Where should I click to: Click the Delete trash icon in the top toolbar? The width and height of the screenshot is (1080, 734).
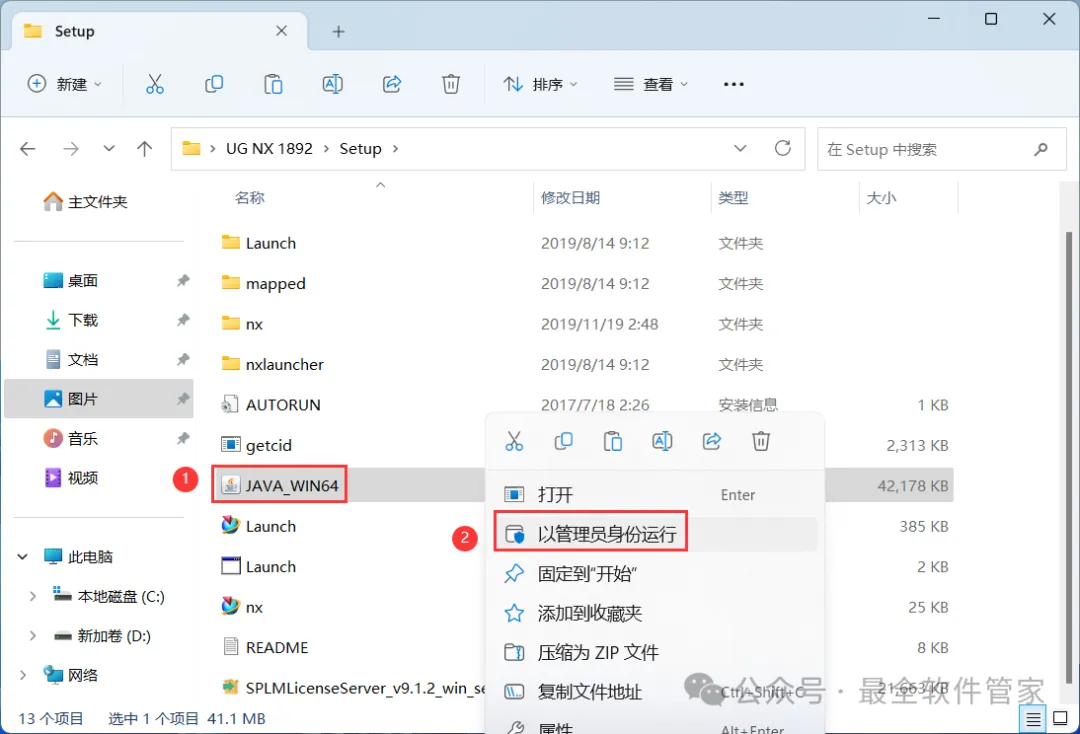[x=451, y=84]
